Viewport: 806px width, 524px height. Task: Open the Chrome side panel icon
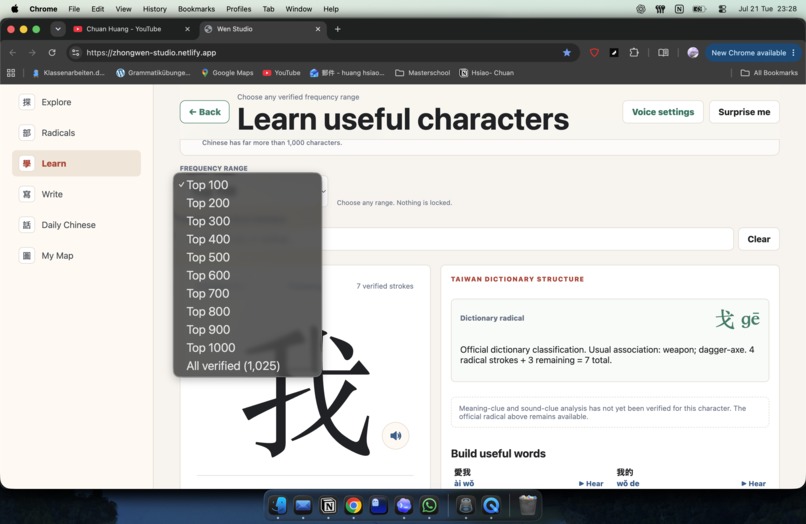tap(663, 52)
